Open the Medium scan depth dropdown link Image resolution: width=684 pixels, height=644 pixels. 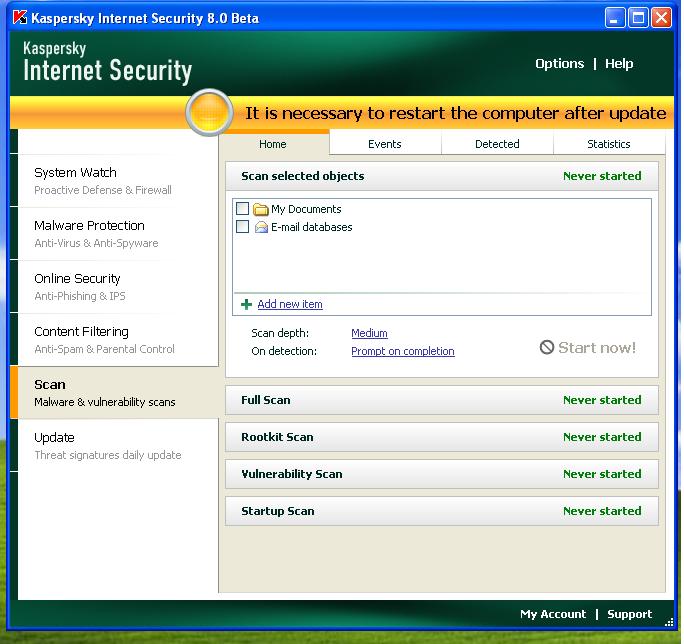coord(369,333)
